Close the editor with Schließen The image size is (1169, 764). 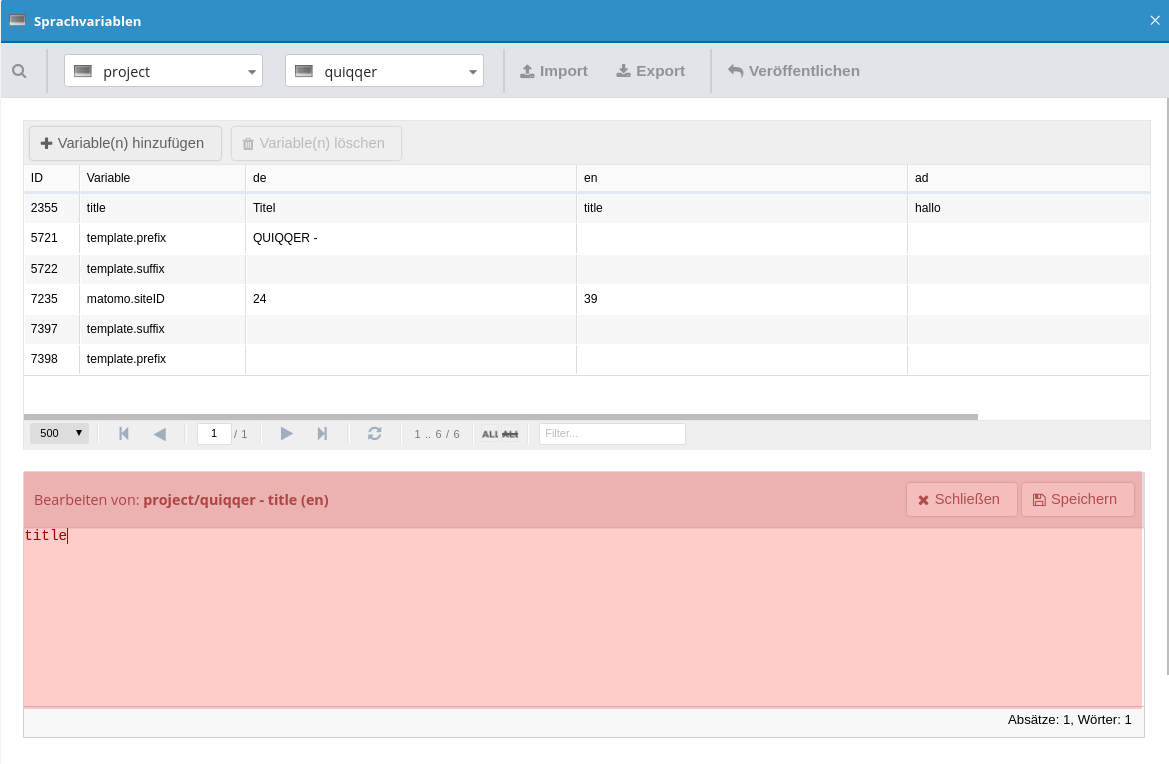960,499
